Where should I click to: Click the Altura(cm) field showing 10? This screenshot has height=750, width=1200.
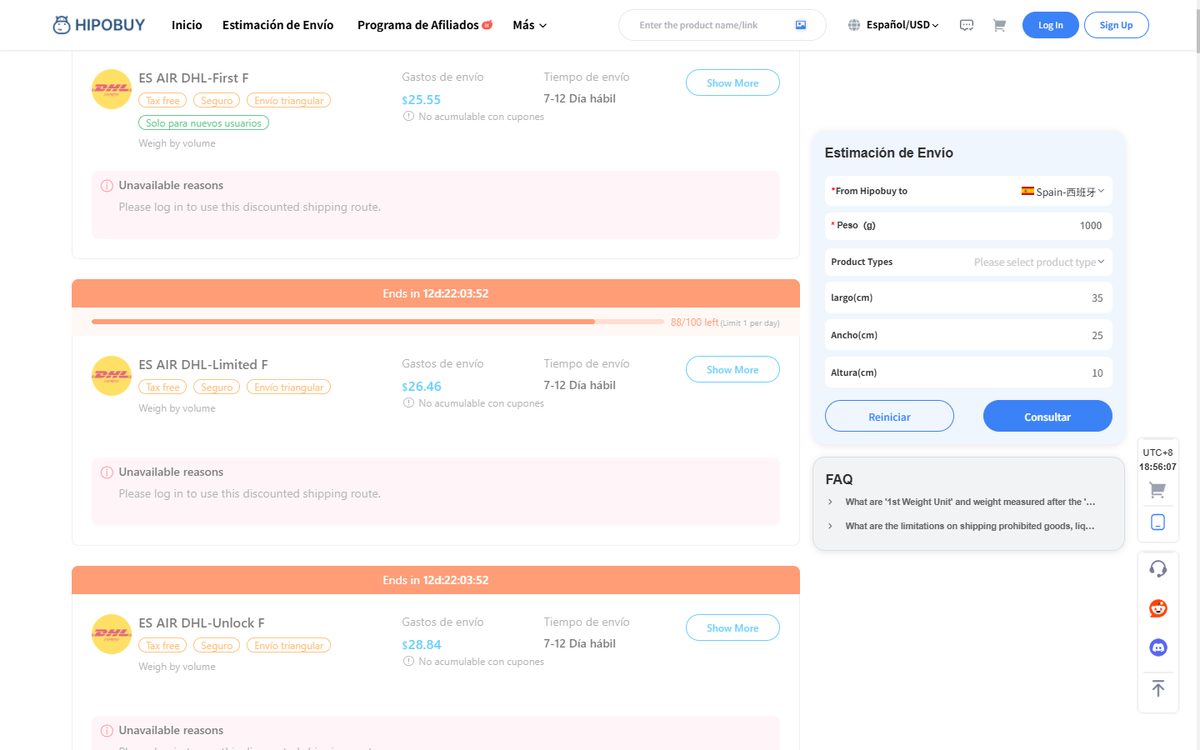coord(968,373)
